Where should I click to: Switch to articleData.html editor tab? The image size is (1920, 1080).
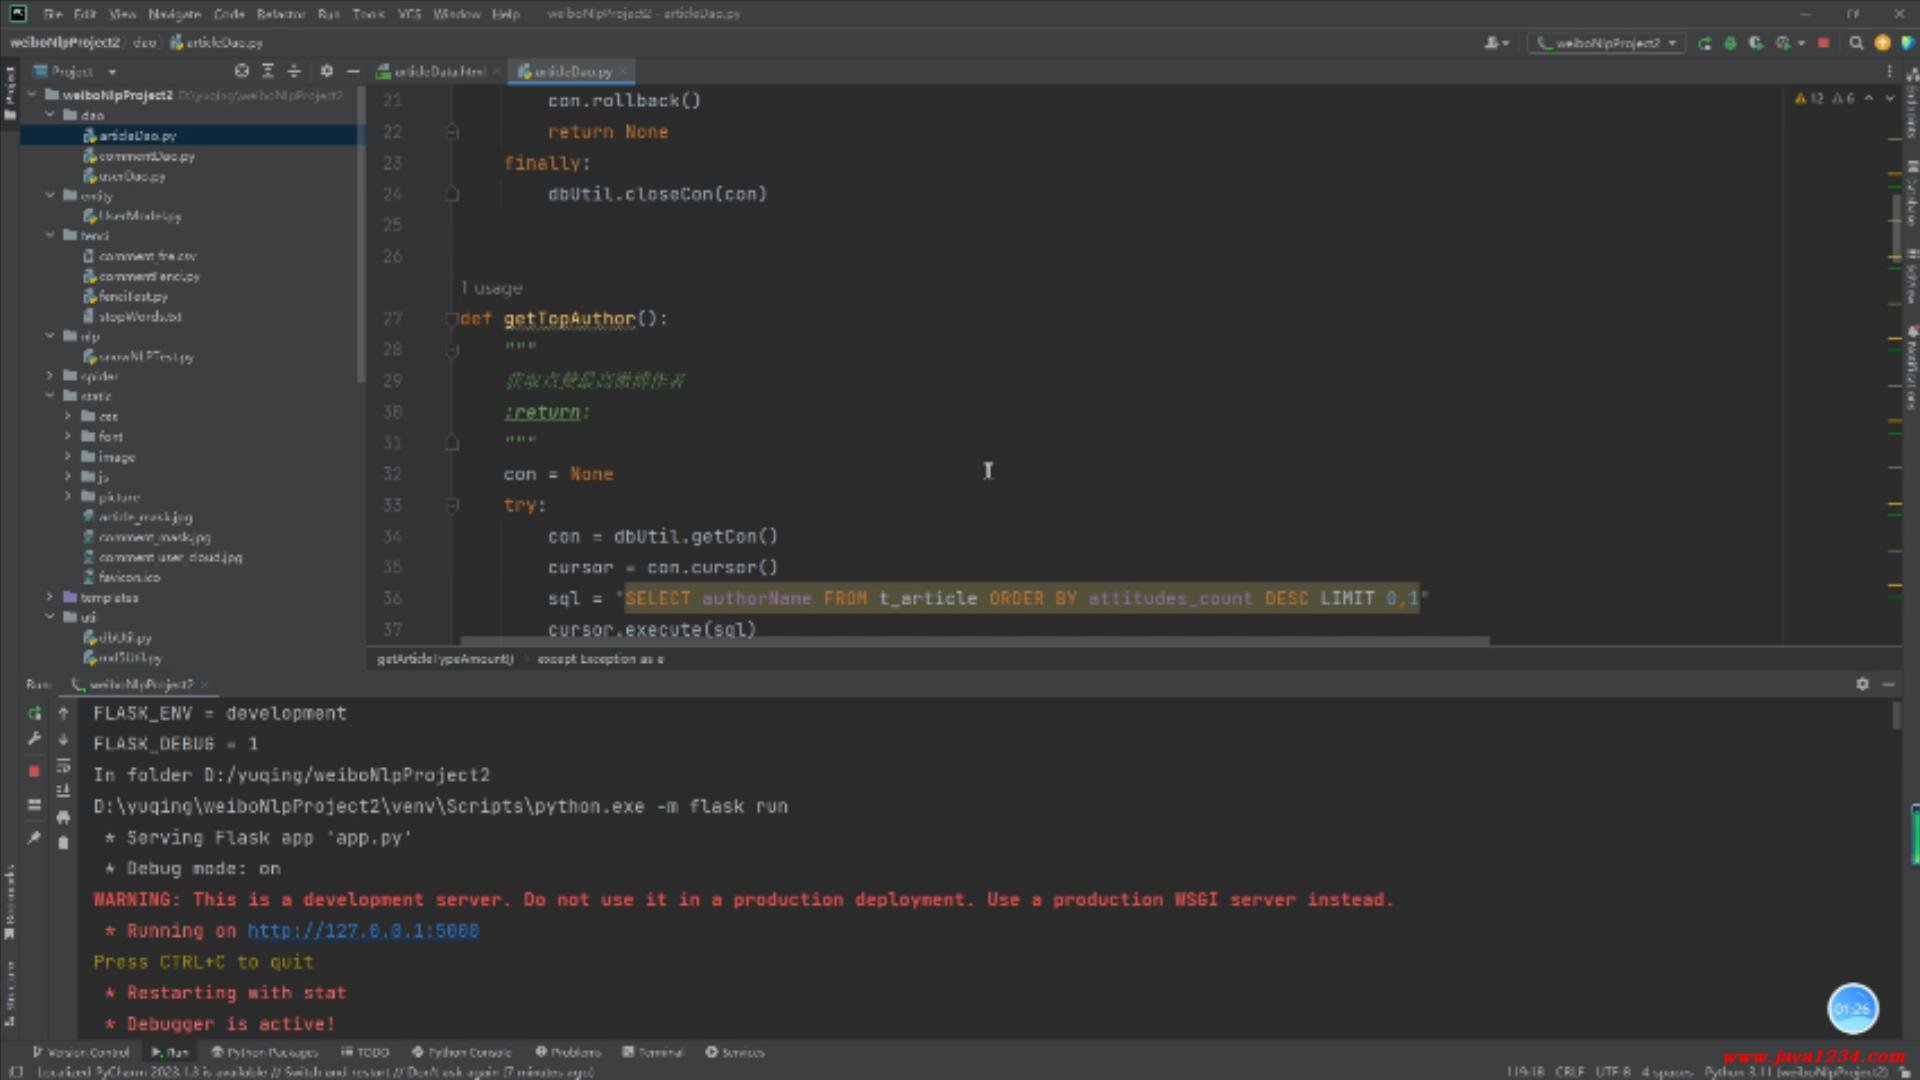pyautogui.click(x=437, y=72)
